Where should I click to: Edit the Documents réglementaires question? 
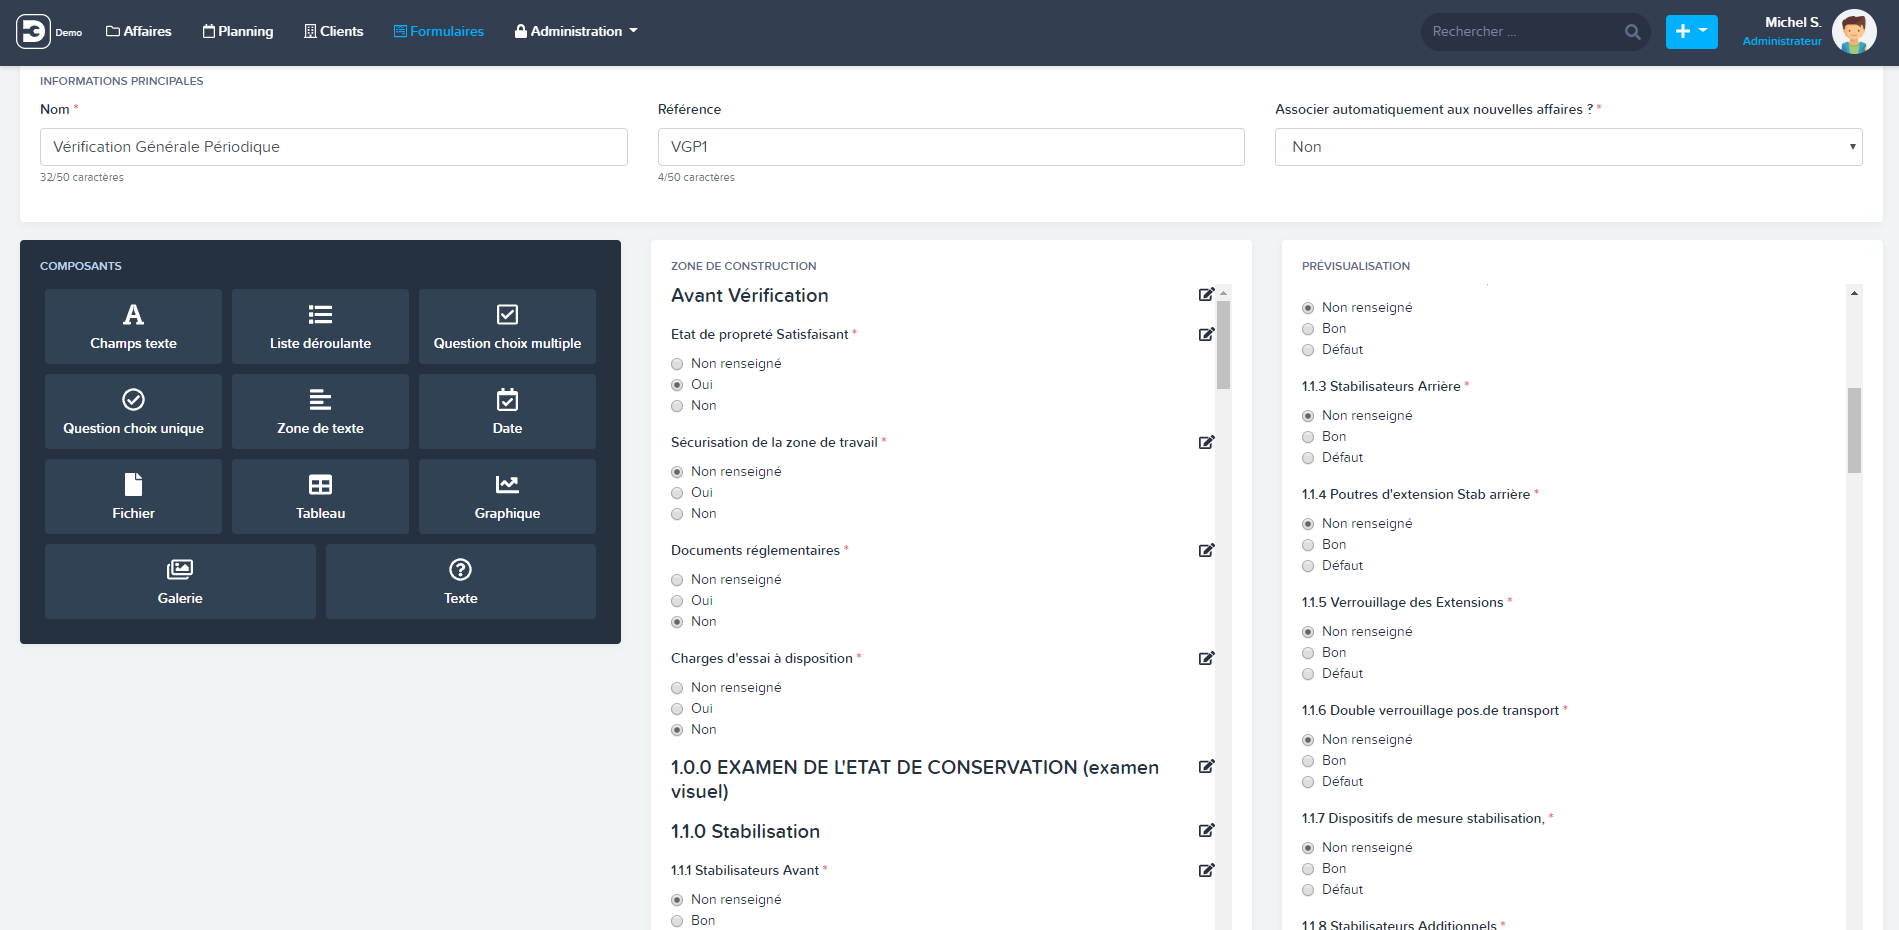(1206, 550)
